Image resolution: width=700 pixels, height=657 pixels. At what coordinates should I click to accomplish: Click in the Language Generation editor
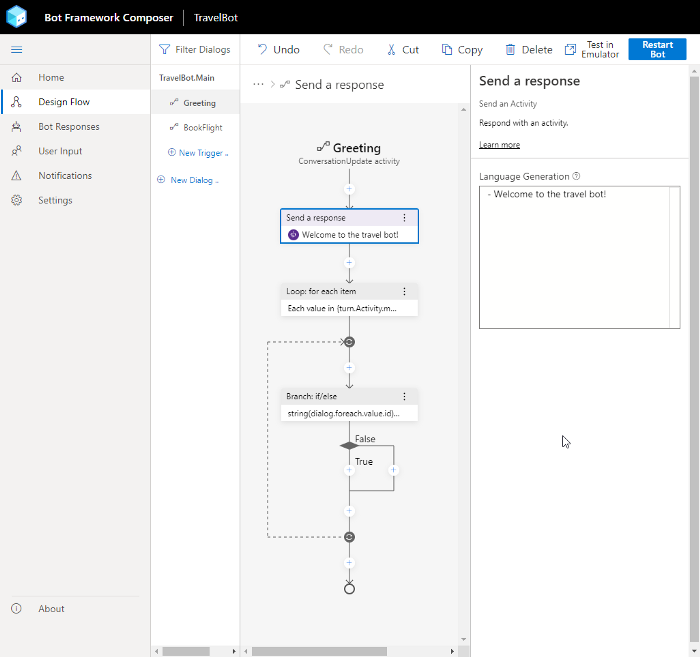pos(579,258)
